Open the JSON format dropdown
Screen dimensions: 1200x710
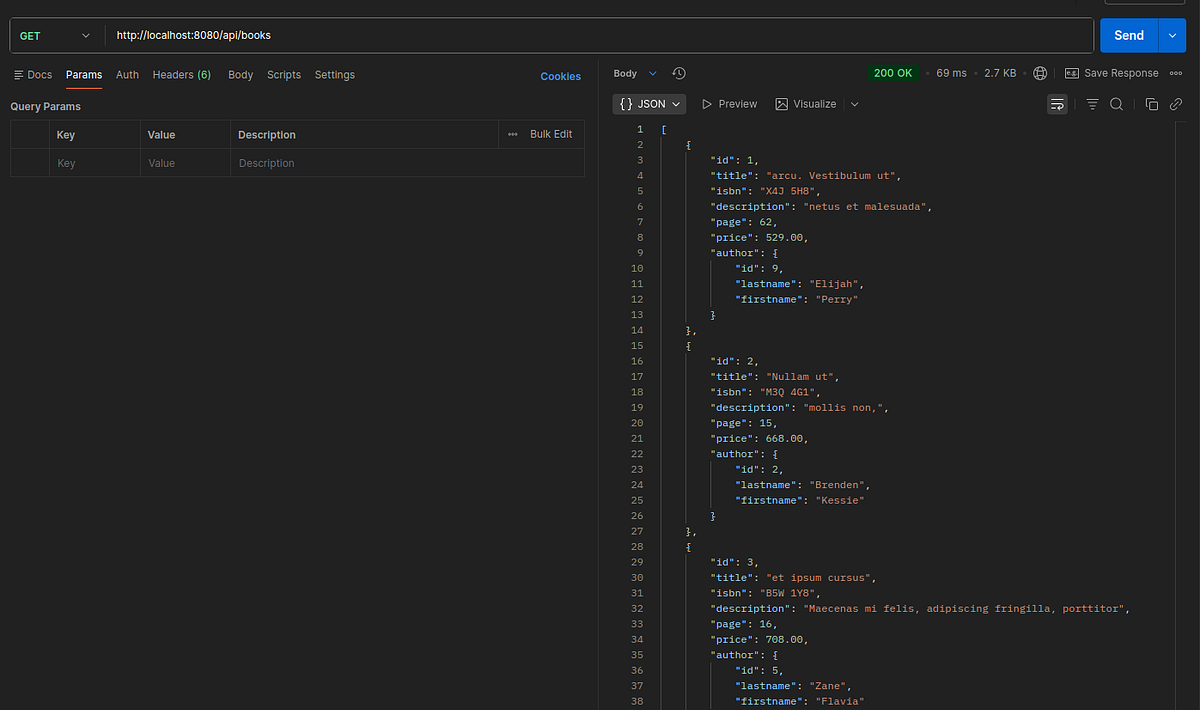coord(650,104)
